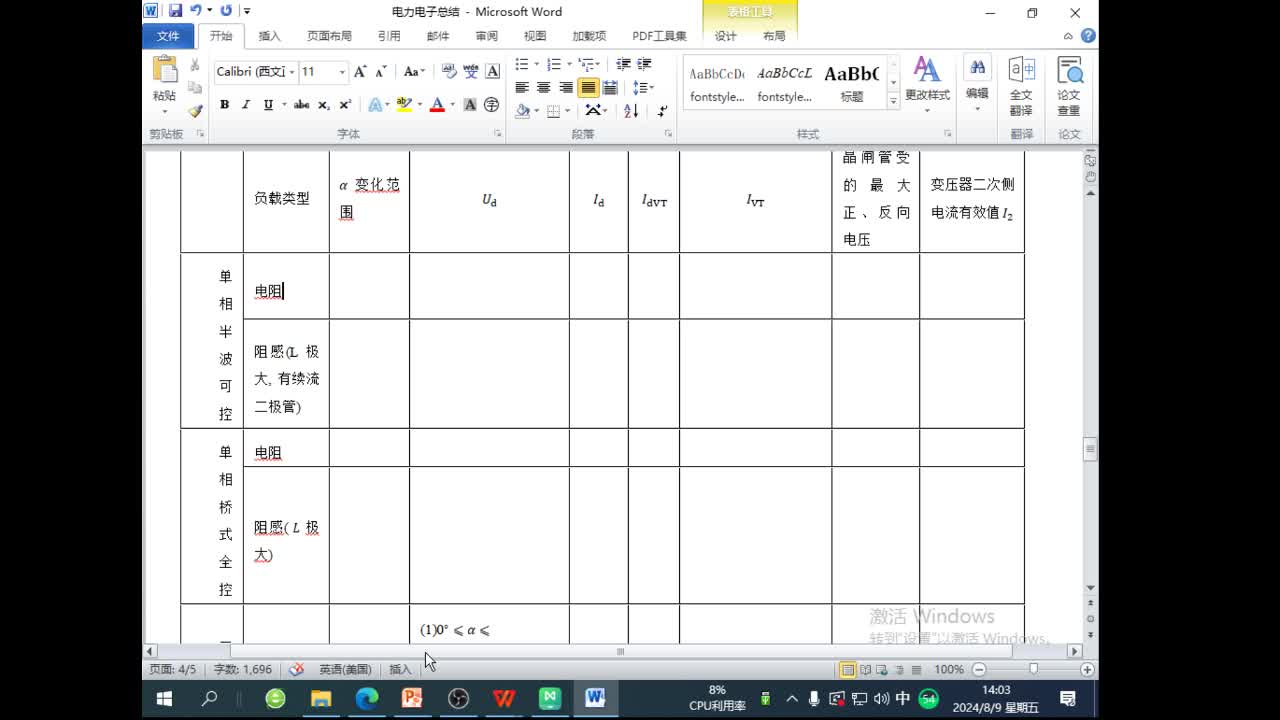Image resolution: width=1280 pixels, height=720 pixels.
Task: Center align the paragraph
Action: pos(544,88)
